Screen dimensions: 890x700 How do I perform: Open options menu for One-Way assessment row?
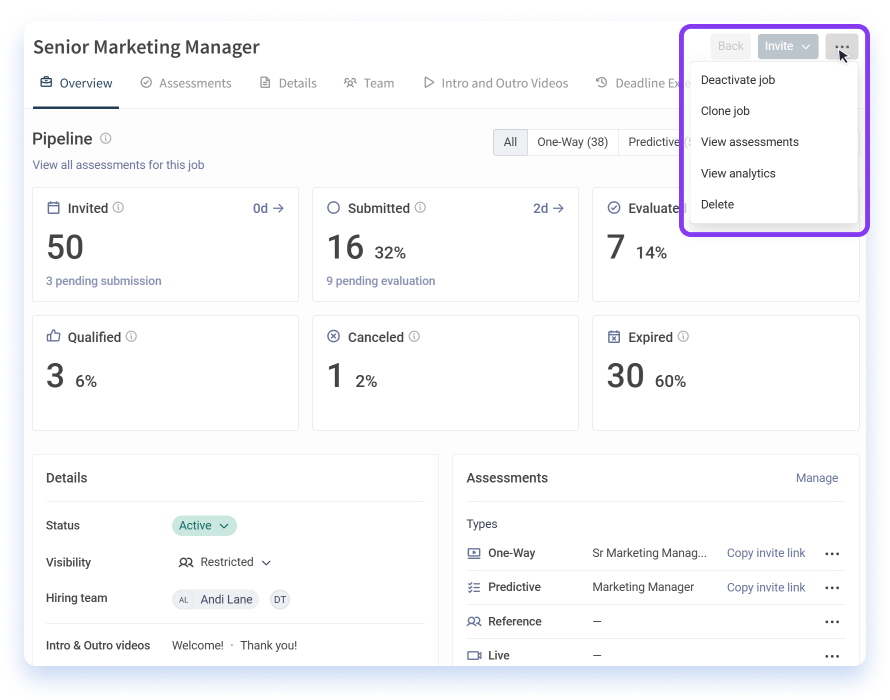tap(832, 554)
